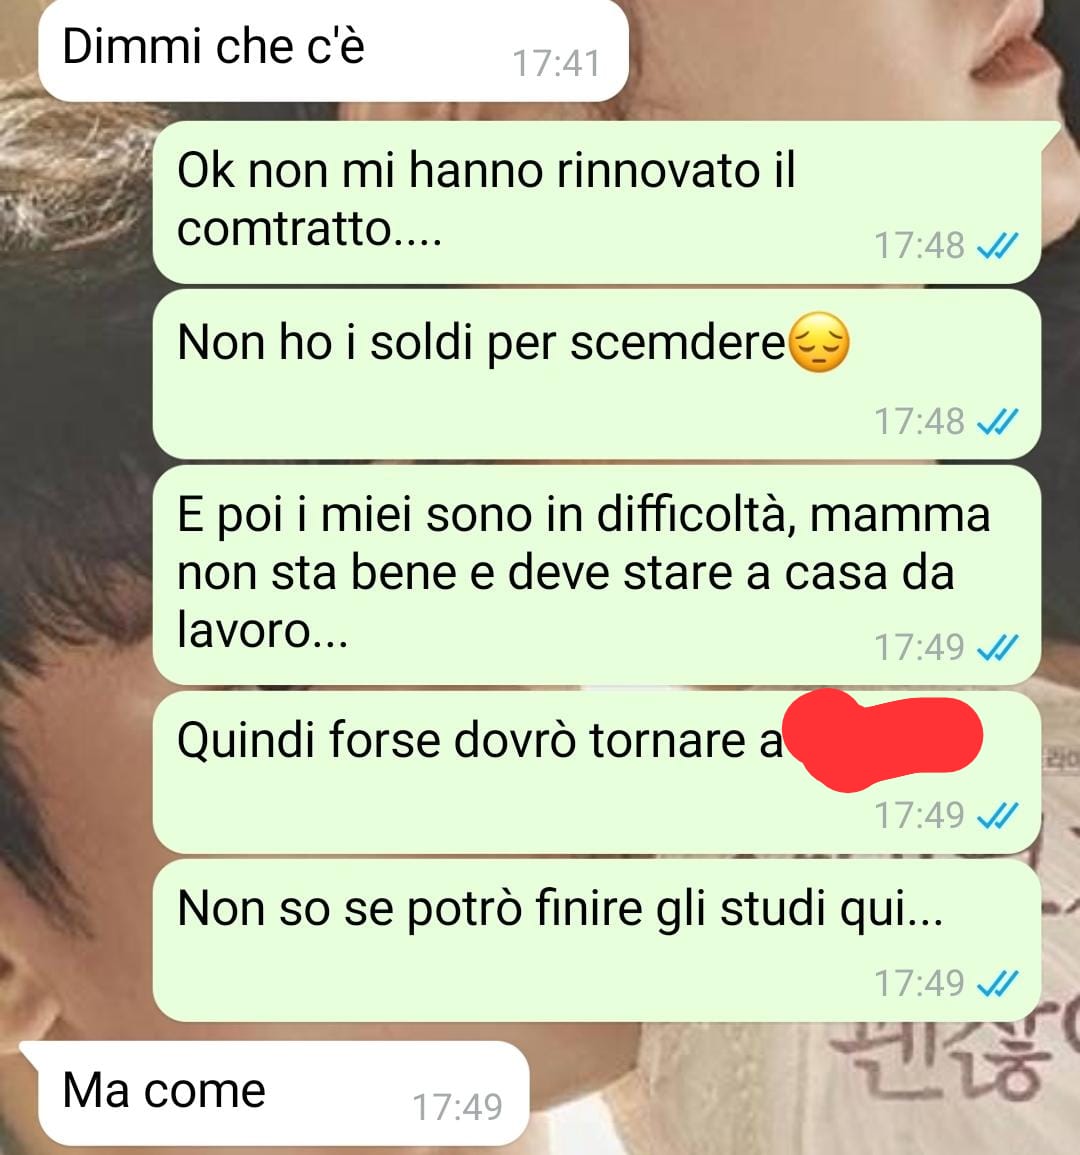Click 17:49 time on 'lavoro...' message
Screen dimensions: 1080x1155
coord(919,648)
